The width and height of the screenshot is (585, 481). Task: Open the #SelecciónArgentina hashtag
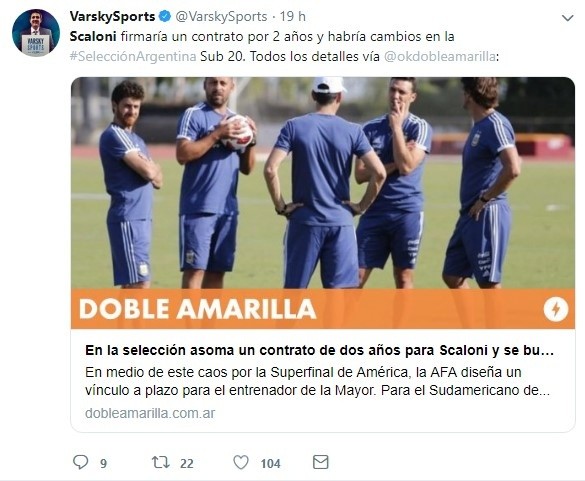click(x=133, y=56)
